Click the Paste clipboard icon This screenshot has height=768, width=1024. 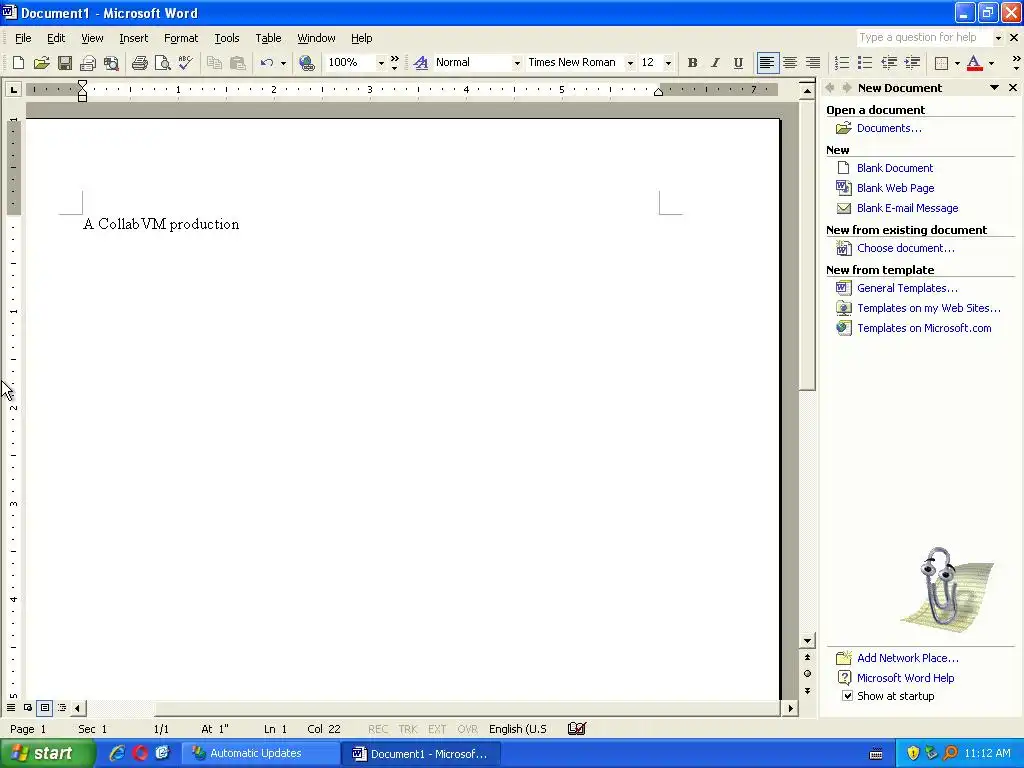pos(238,63)
